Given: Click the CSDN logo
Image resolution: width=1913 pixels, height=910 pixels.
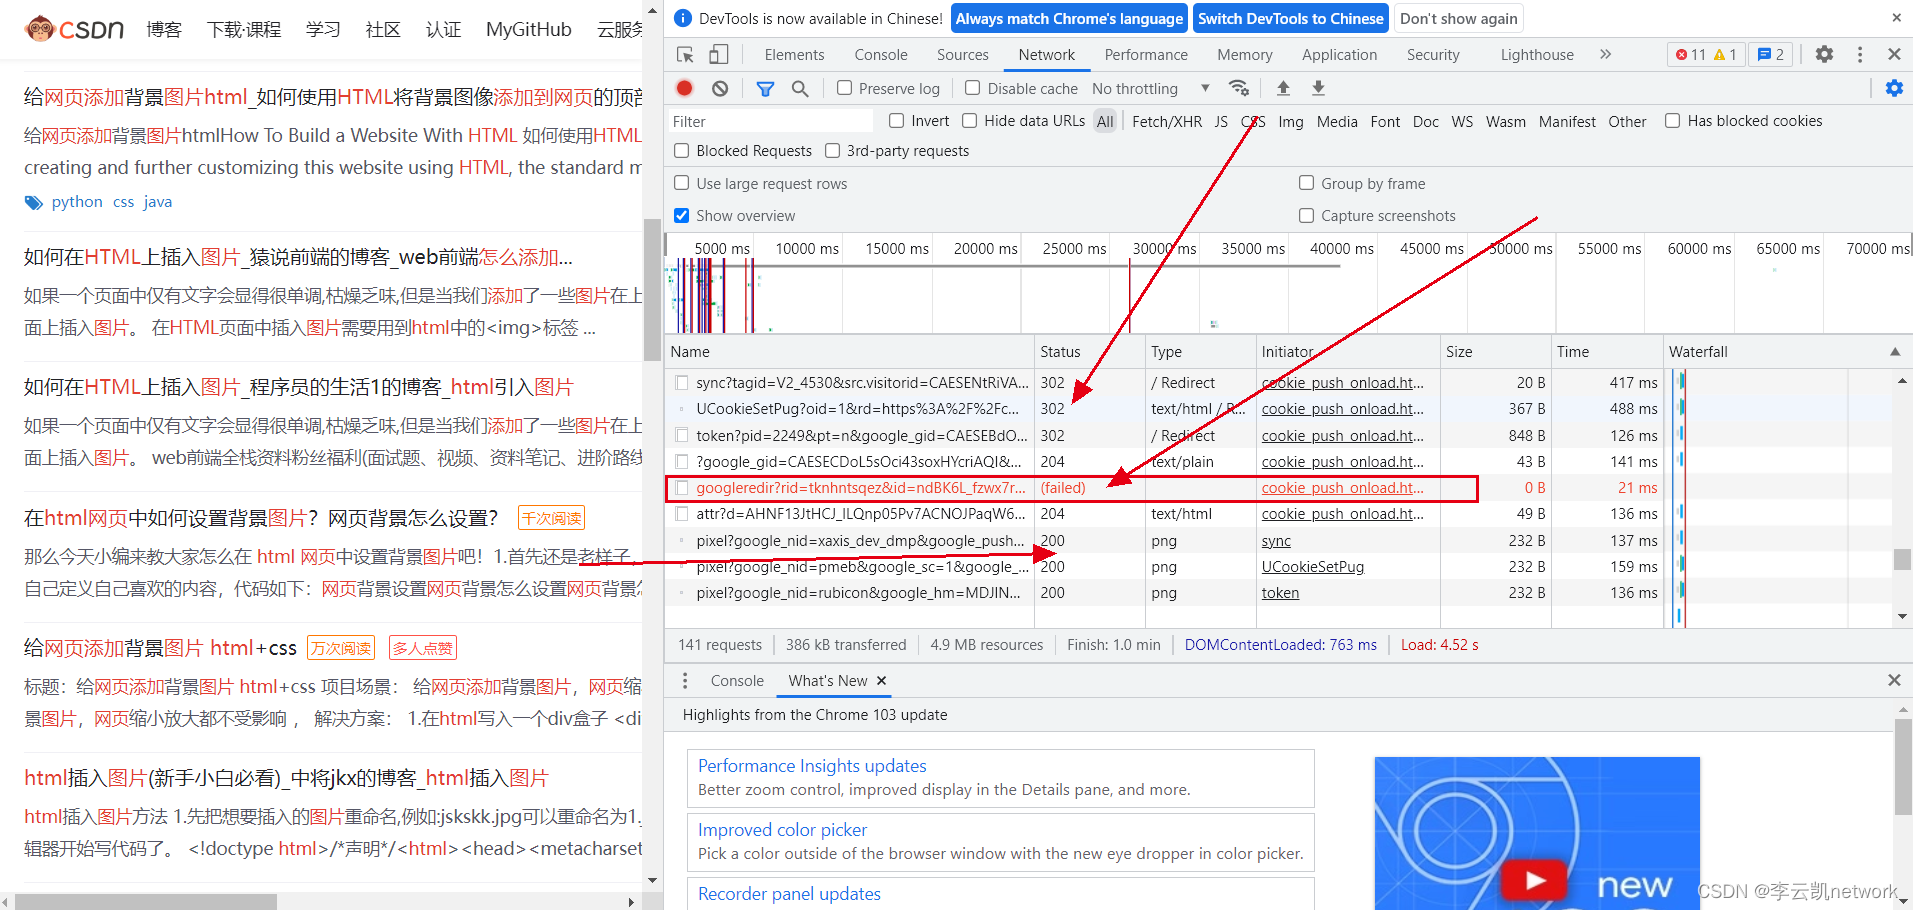Looking at the screenshot, I should point(74,29).
